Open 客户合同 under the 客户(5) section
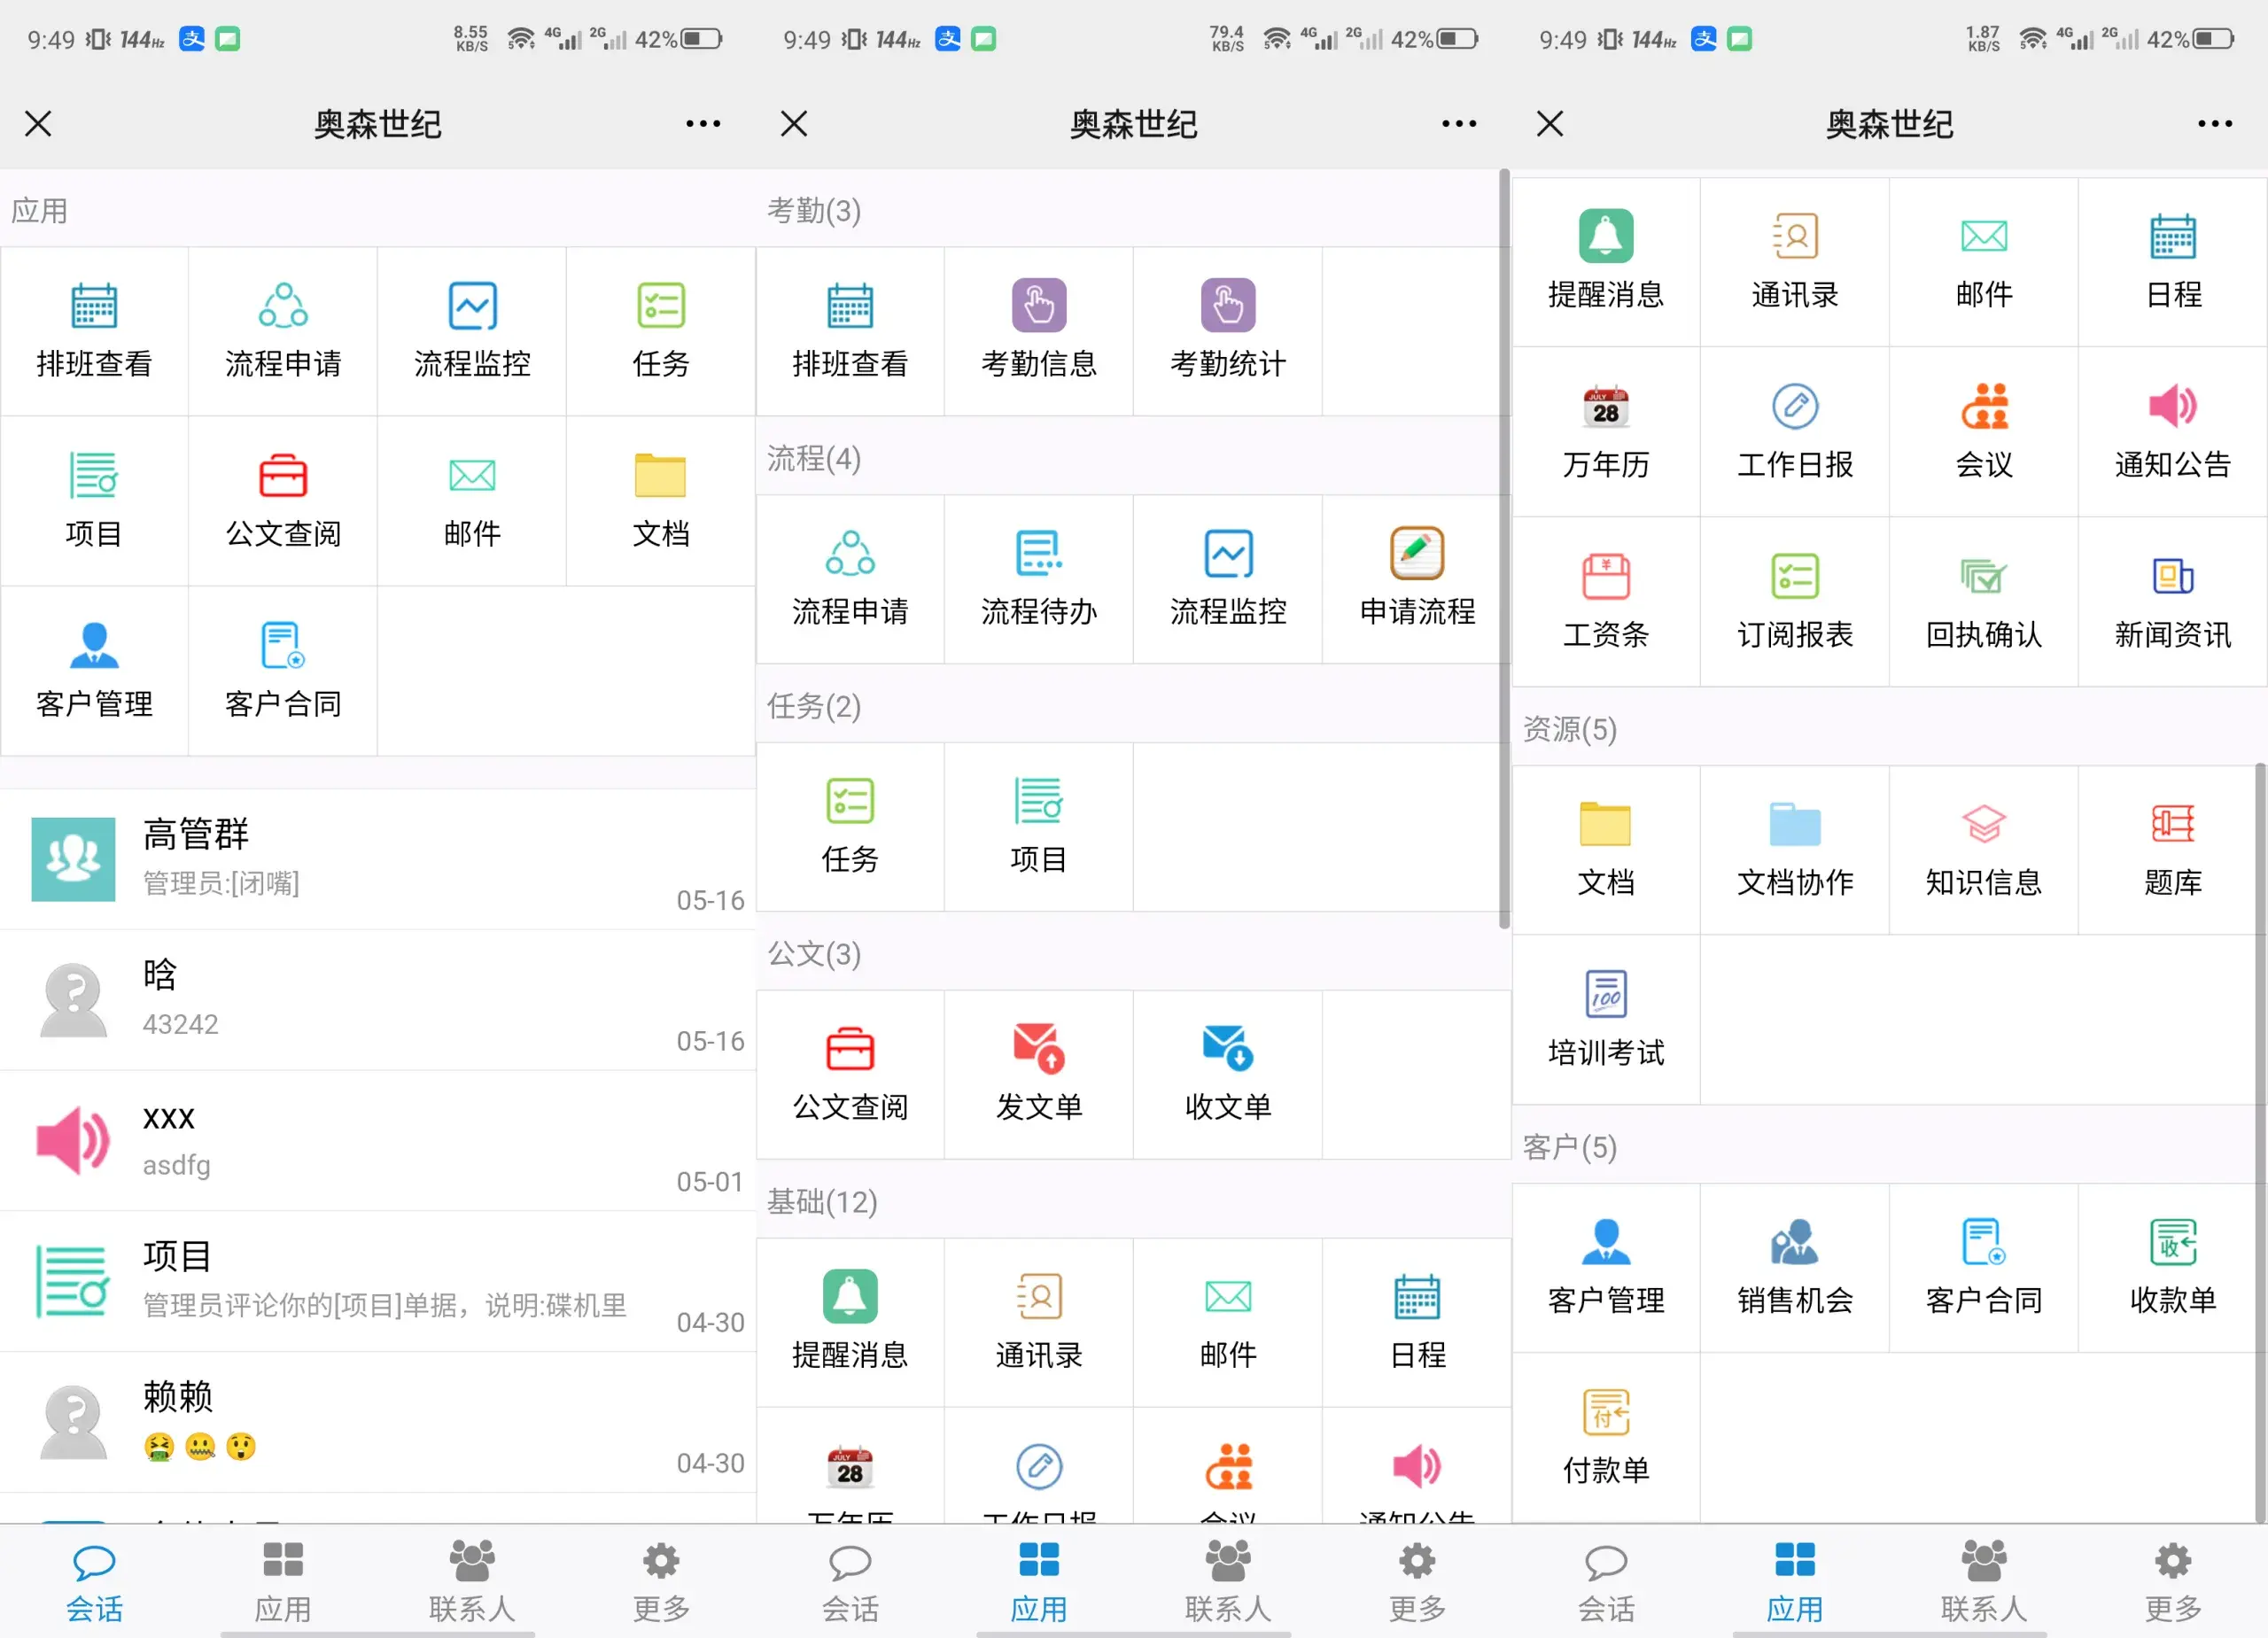Image resolution: width=2268 pixels, height=1638 pixels. click(1984, 1268)
